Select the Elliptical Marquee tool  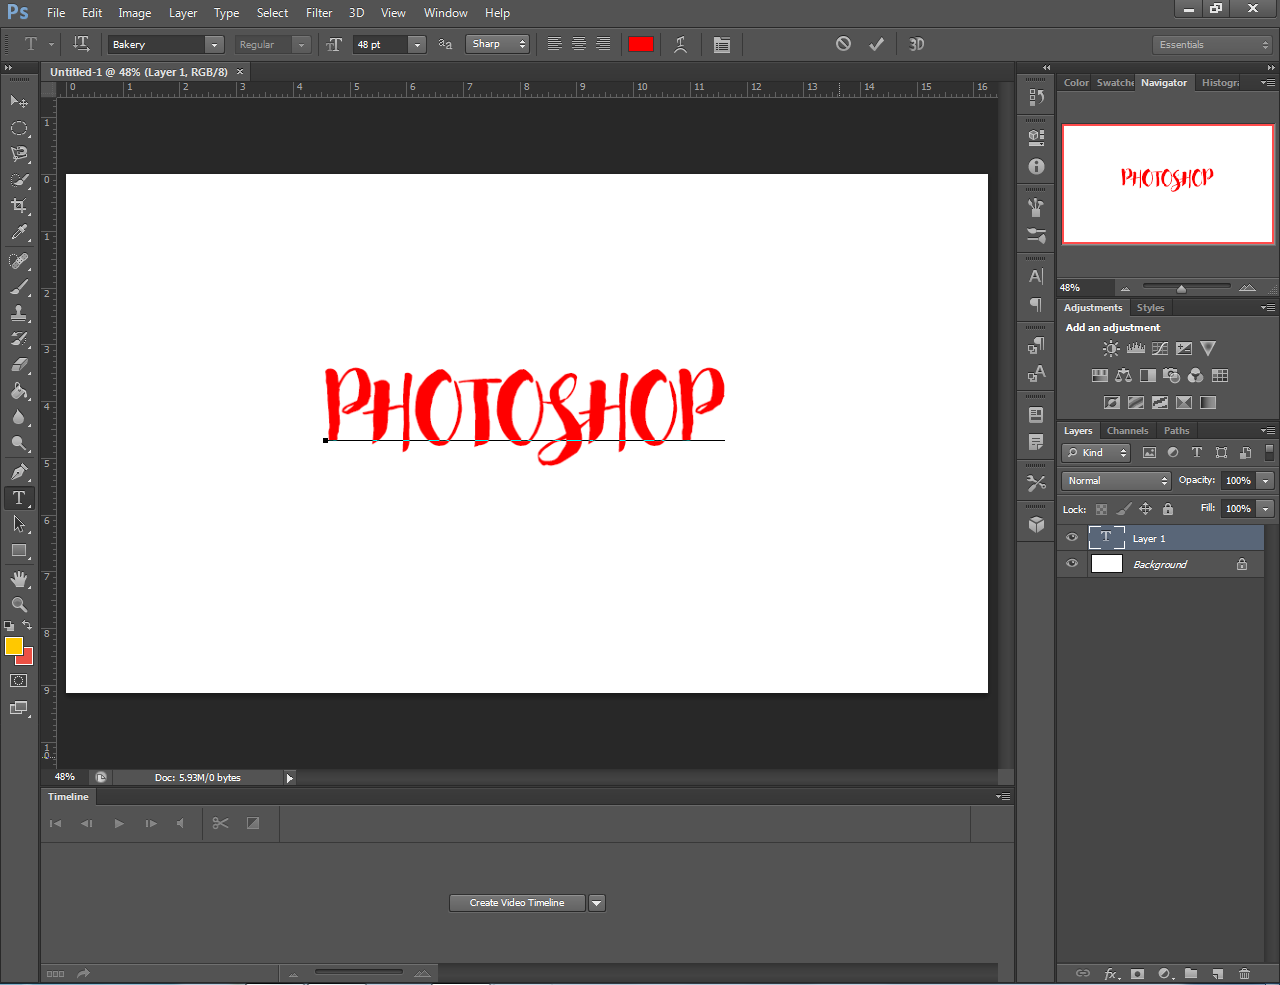pyautogui.click(x=19, y=128)
